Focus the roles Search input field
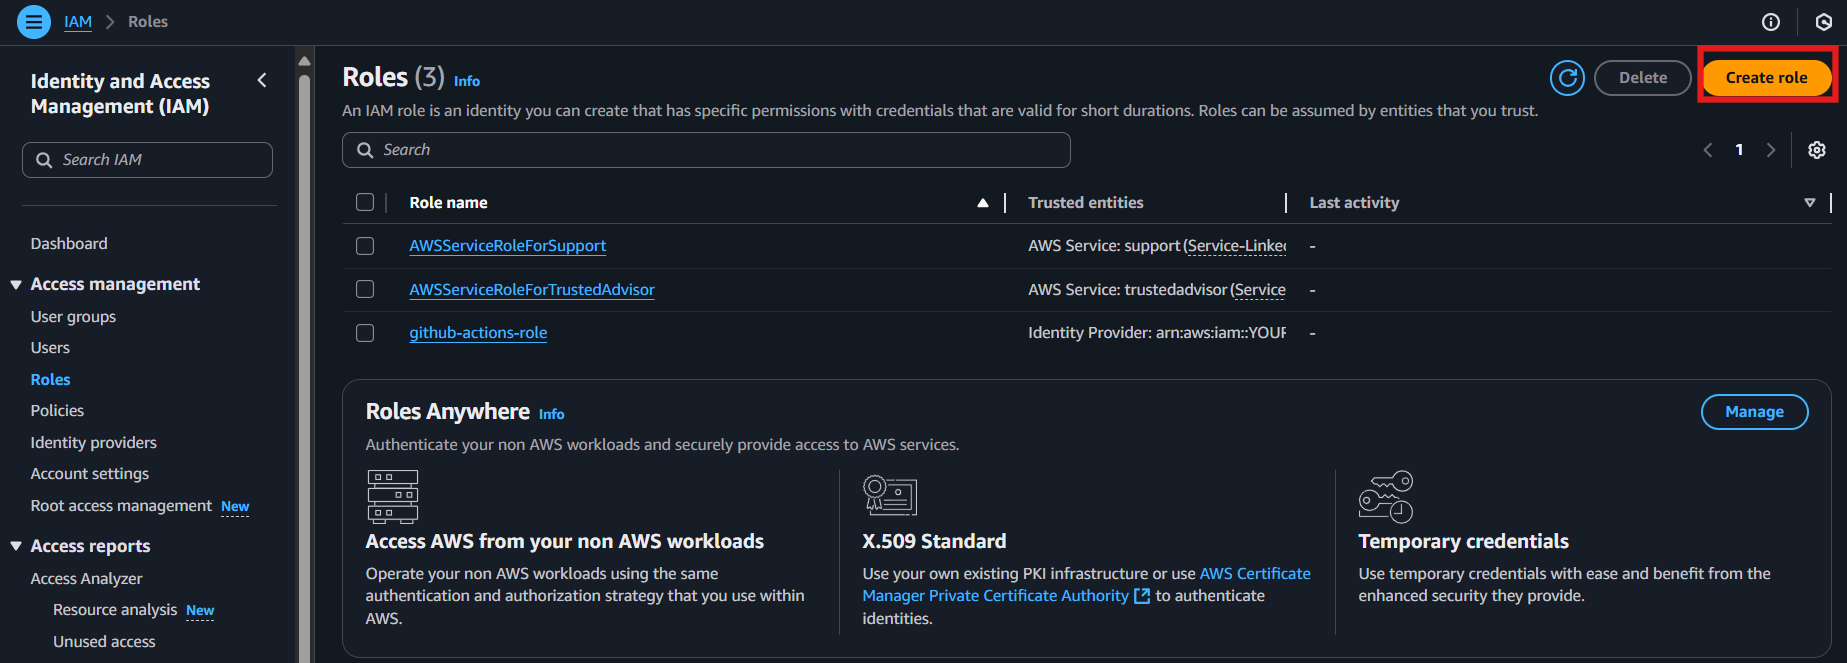This screenshot has width=1847, height=663. pos(706,150)
